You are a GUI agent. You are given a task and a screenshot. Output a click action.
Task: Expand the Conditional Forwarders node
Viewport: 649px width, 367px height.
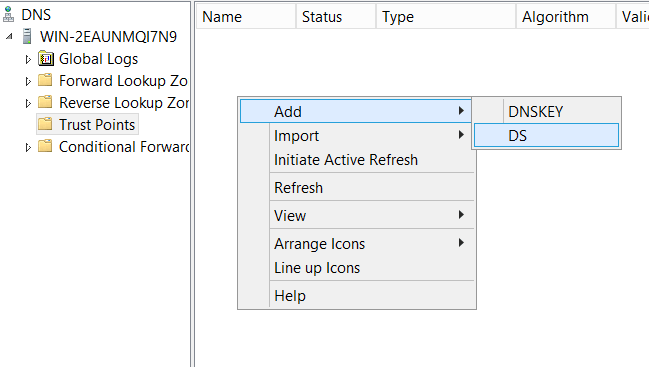click(x=28, y=147)
